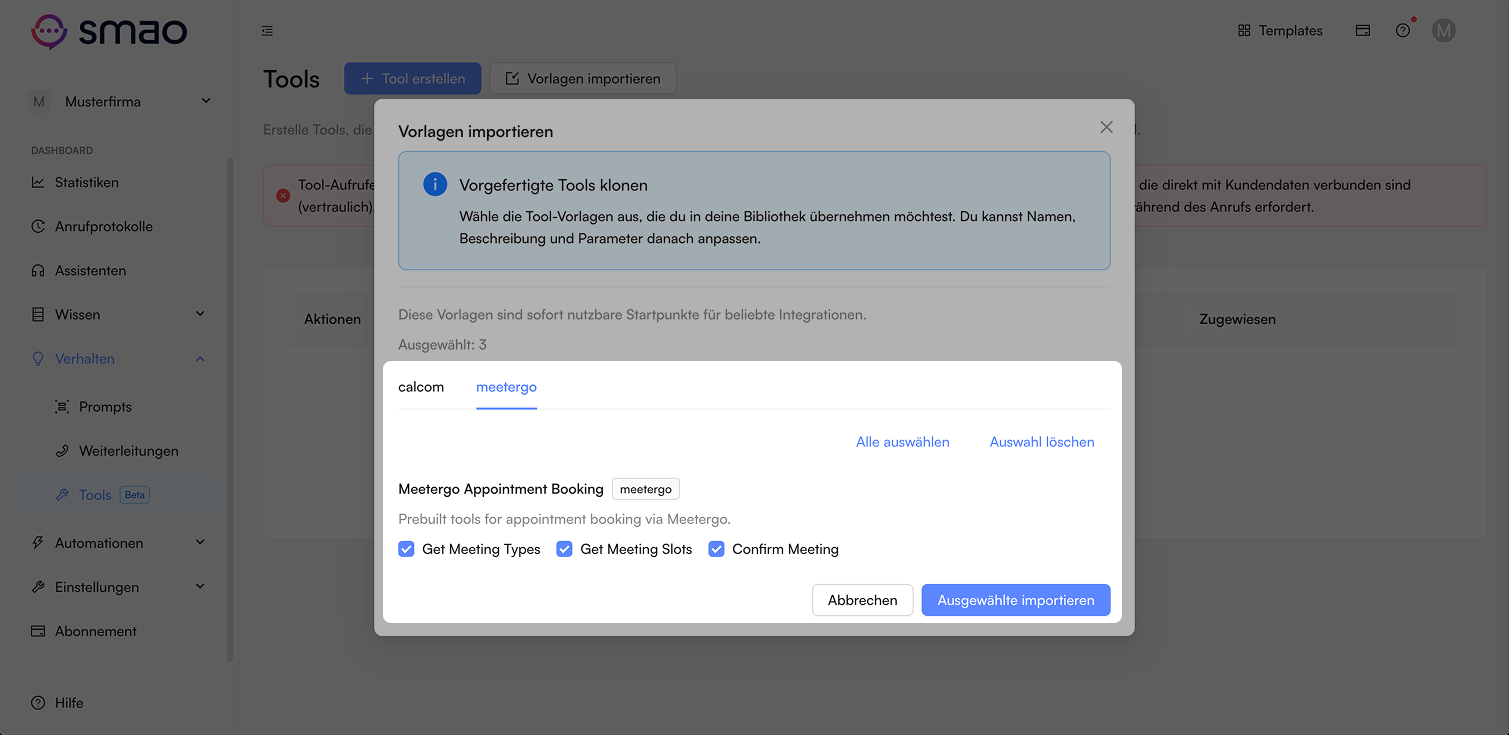
Task: Collapse the Verhalten chevron
Action: click(x=200, y=358)
